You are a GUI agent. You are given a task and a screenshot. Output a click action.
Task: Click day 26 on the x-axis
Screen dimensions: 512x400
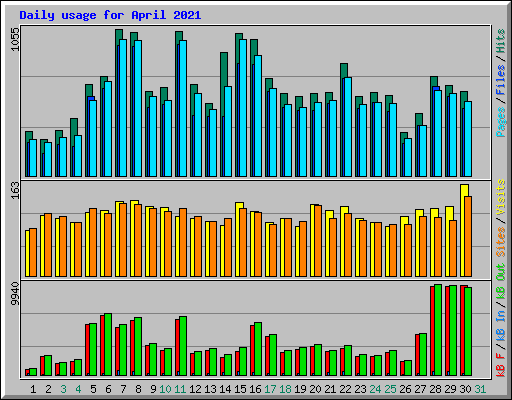pos(405,389)
